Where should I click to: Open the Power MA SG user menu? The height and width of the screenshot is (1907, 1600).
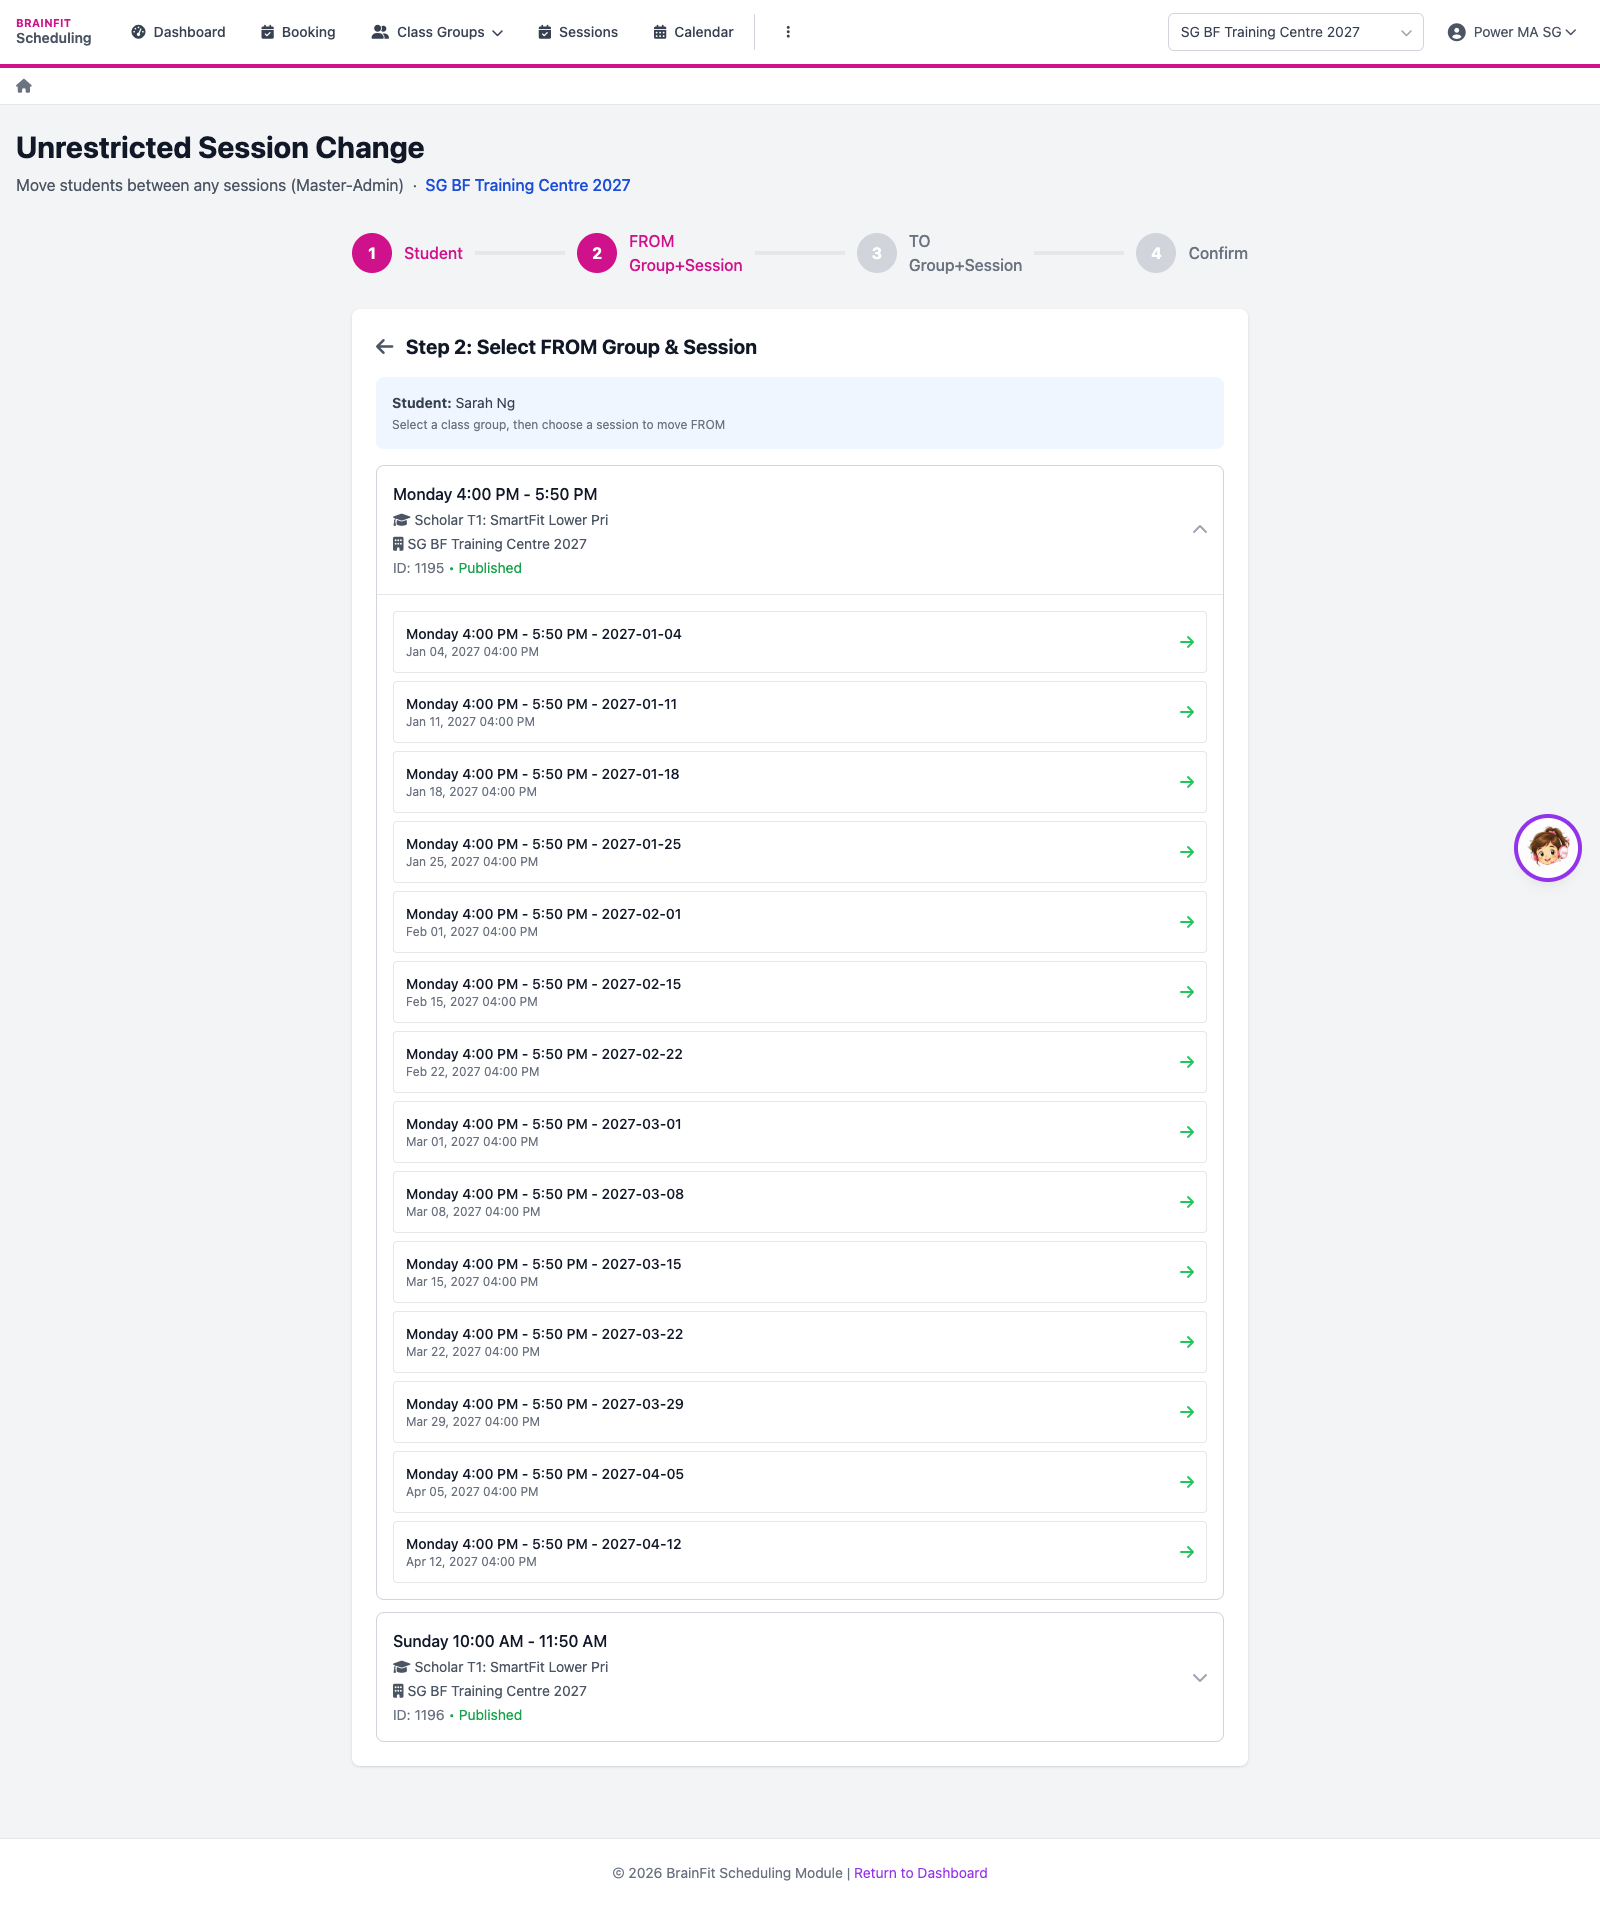[1511, 32]
